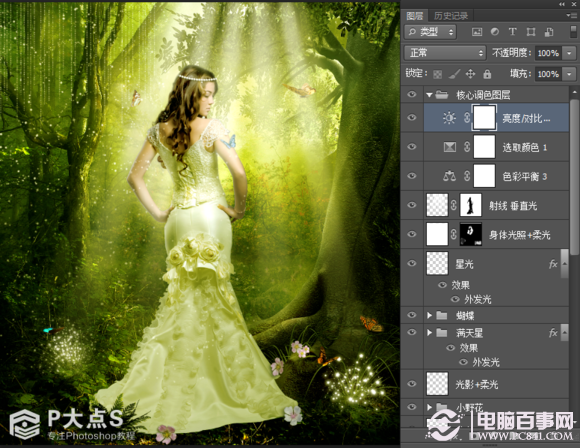Click the Brightness/Contrast sun adjustment icon
This screenshot has height=448, width=580.
click(x=449, y=118)
